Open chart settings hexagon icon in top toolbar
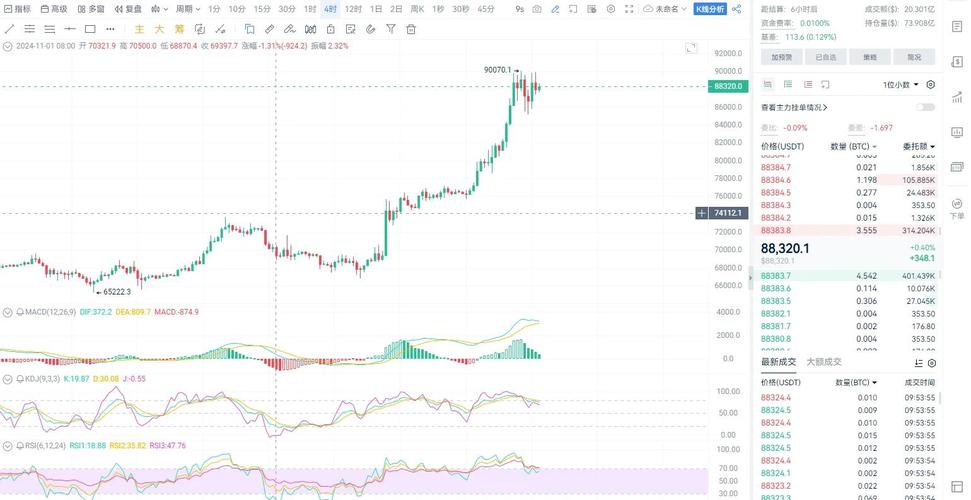Screen dimensions: 971x500 click(611, 9)
